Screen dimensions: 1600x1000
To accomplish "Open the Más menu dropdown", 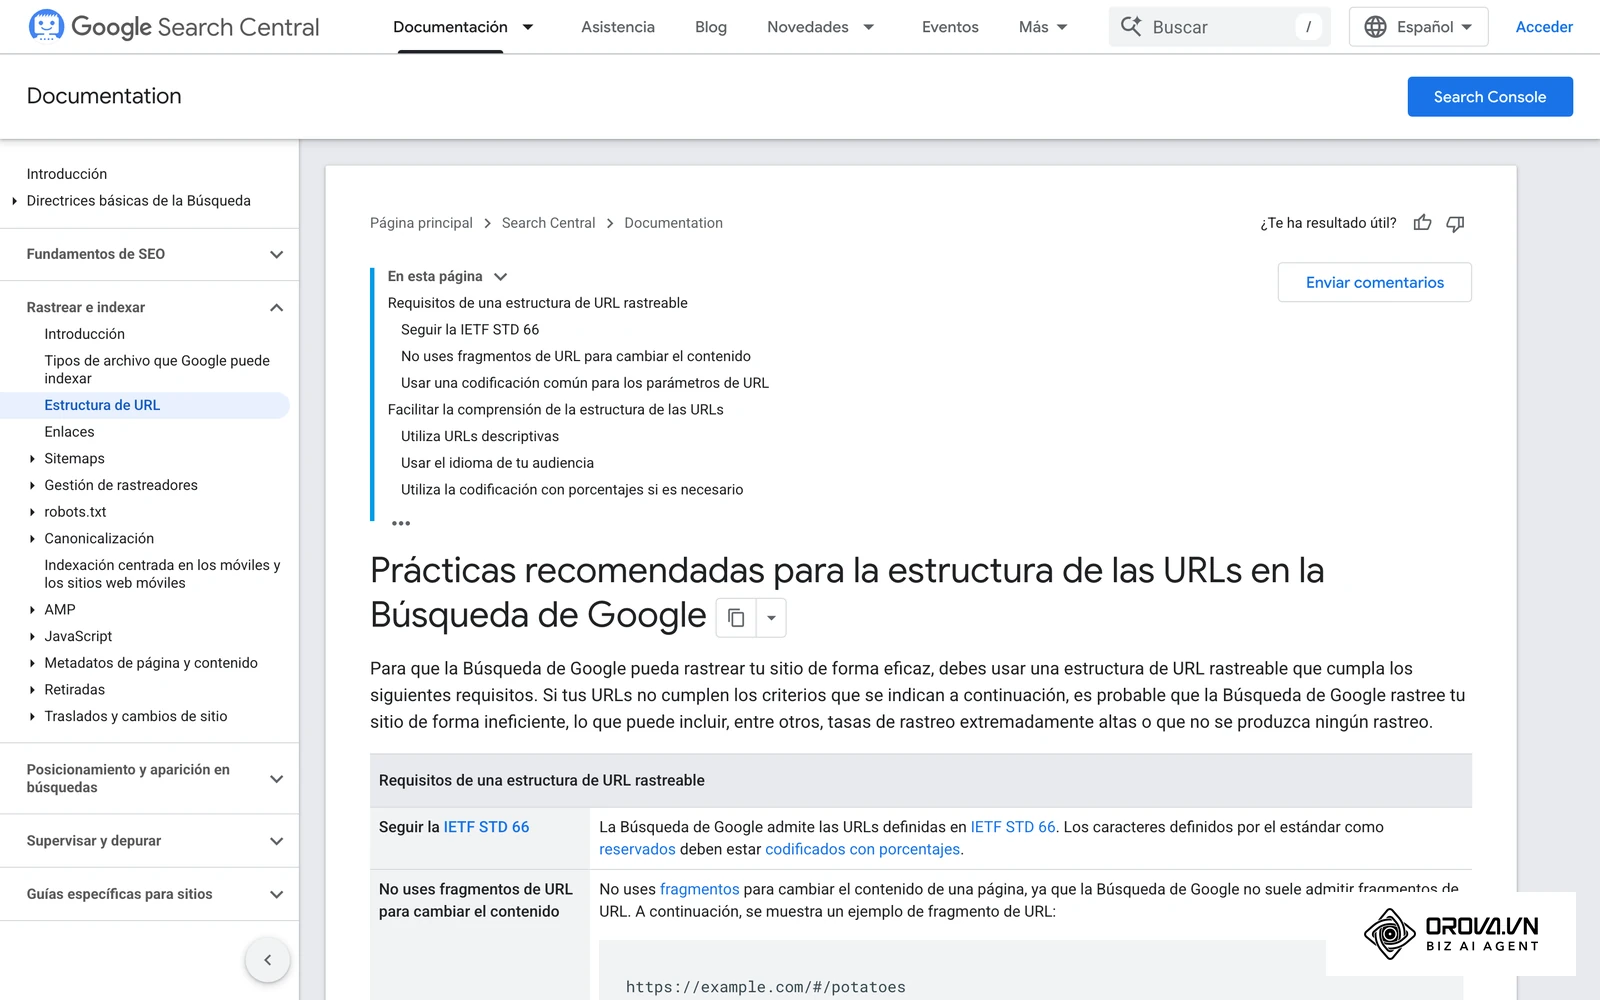I will point(1043,27).
